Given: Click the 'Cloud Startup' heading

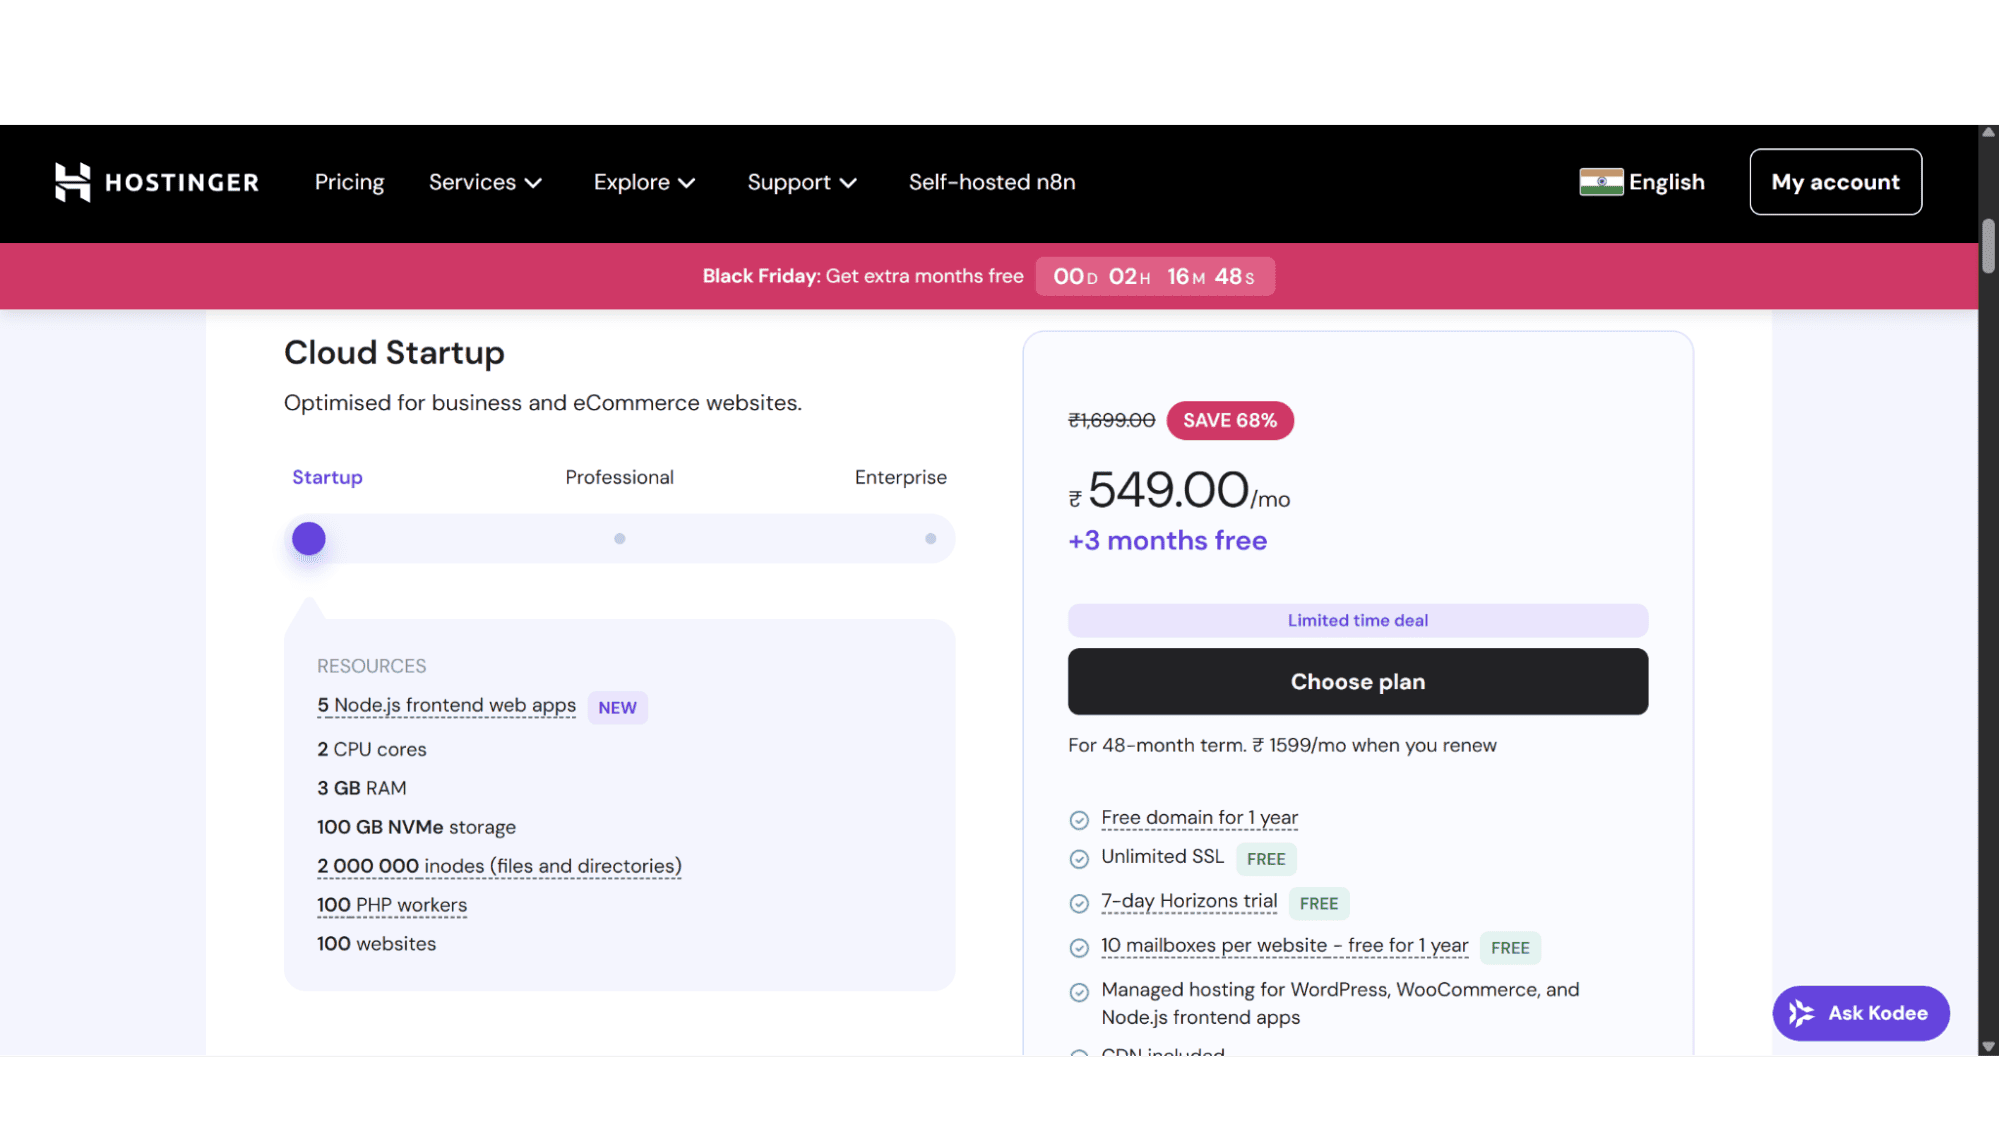Looking at the screenshot, I should pos(394,352).
